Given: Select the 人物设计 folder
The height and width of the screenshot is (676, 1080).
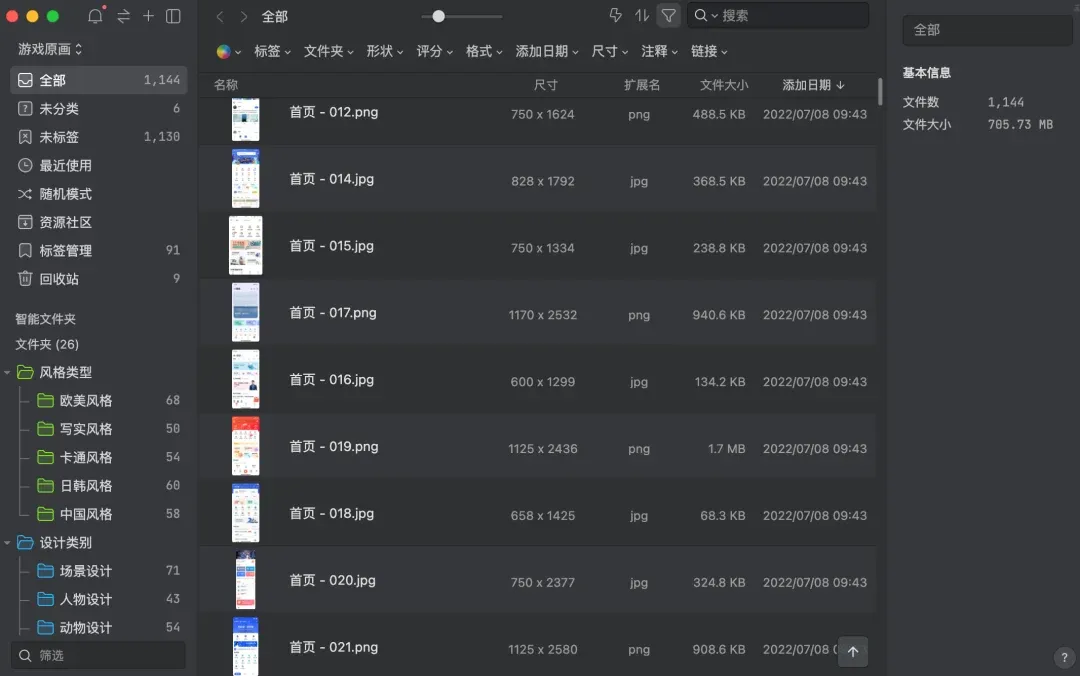Looking at the screenshot, I should pyautogui.click(x=99, y=600).
